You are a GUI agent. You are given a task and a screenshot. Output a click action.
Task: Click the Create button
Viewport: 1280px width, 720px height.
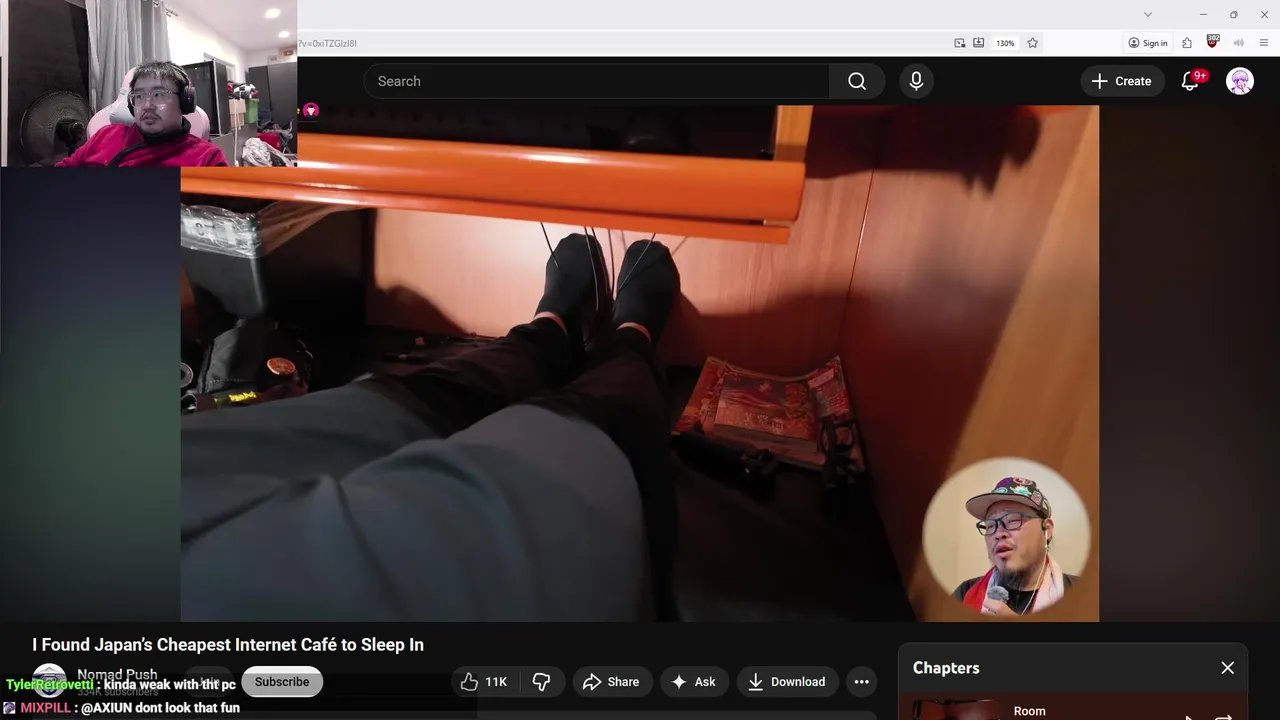tap(1122, 81)
